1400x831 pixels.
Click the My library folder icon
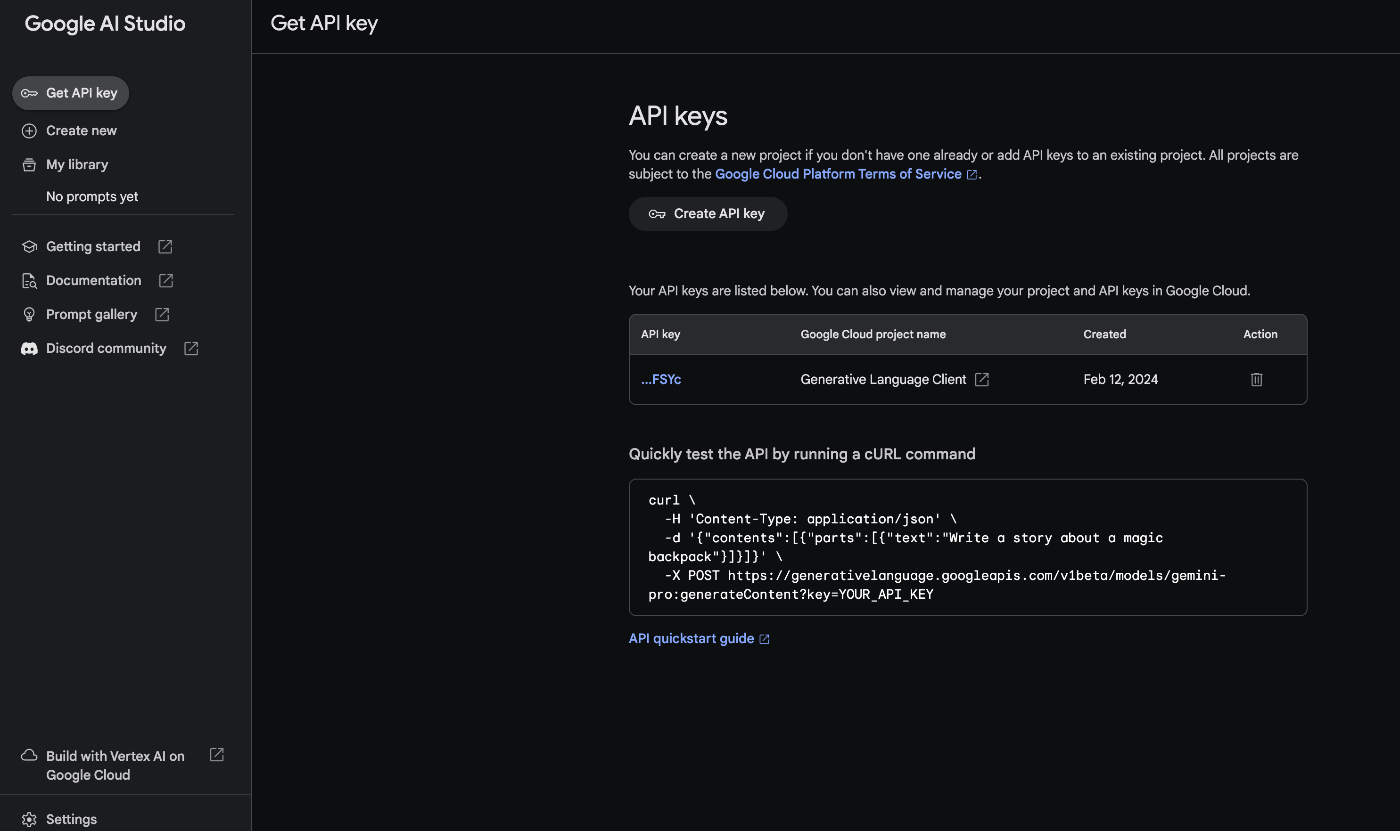(x=29, y=165)
